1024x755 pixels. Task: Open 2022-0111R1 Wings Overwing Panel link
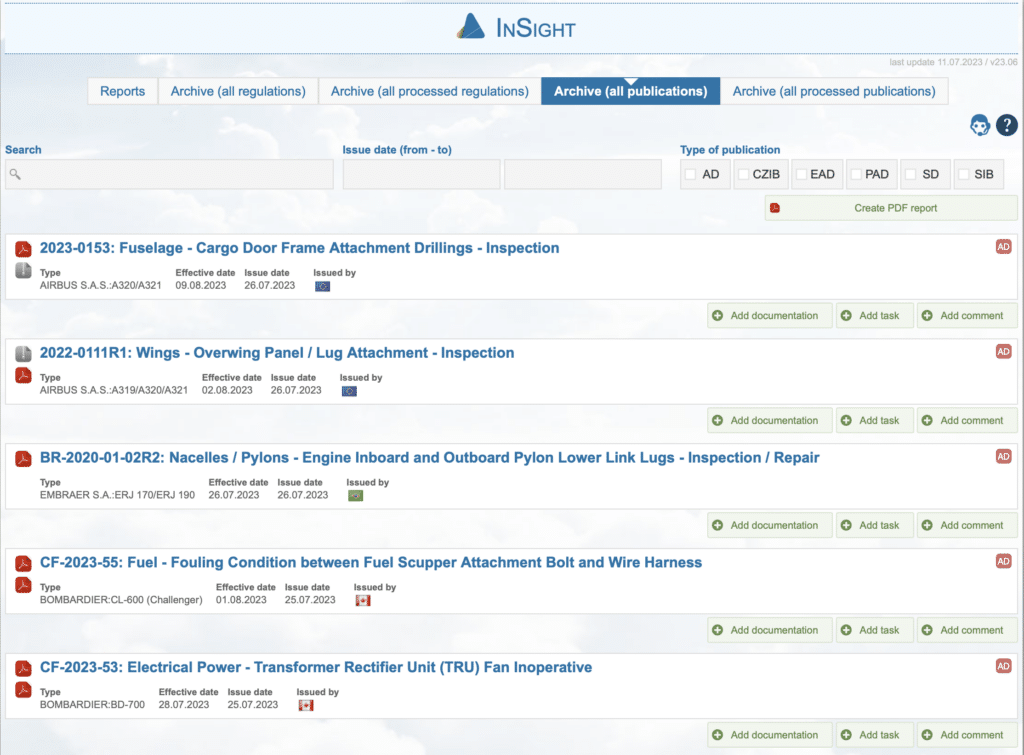pos(277,353)
